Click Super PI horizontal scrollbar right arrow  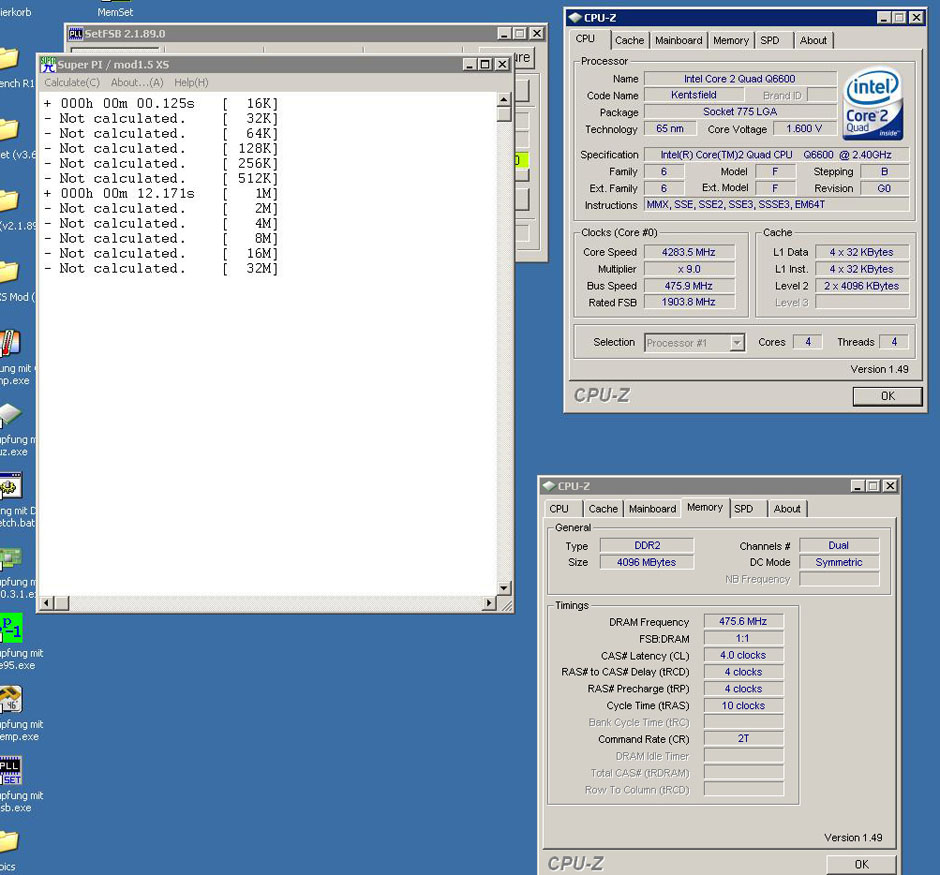click(490, 603)
